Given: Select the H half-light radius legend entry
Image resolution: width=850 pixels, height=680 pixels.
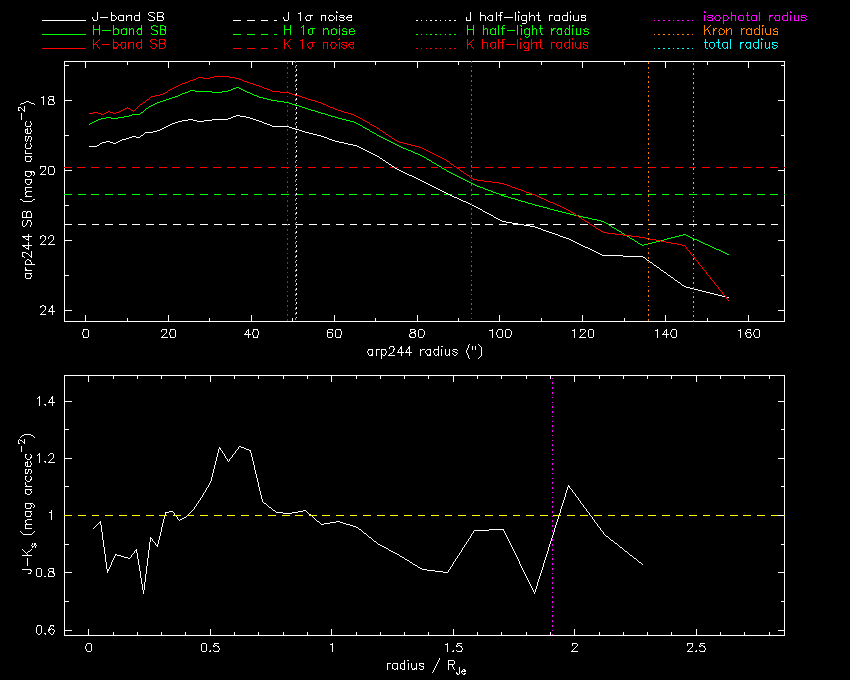Looking at the screenshot, I should point(527,31).
